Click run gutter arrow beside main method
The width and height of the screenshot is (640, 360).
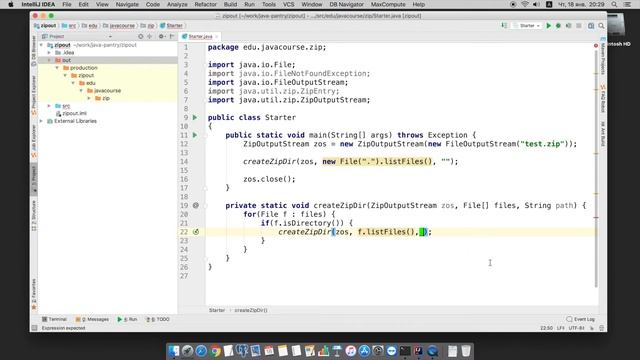pyautogui.click(x=195, y=135)
